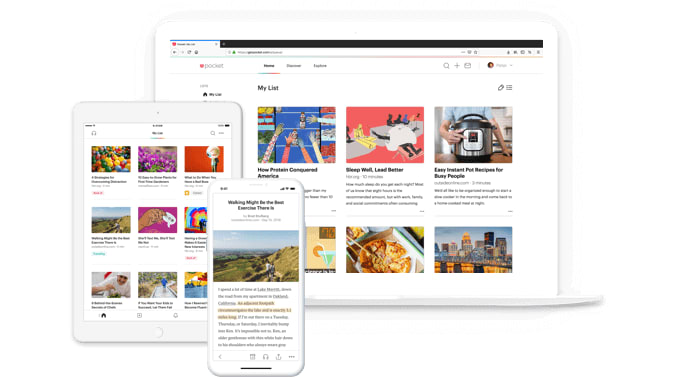
Task: Tap the chef in Santa hat thumbnail on tablet
Action: click(111, 285)
